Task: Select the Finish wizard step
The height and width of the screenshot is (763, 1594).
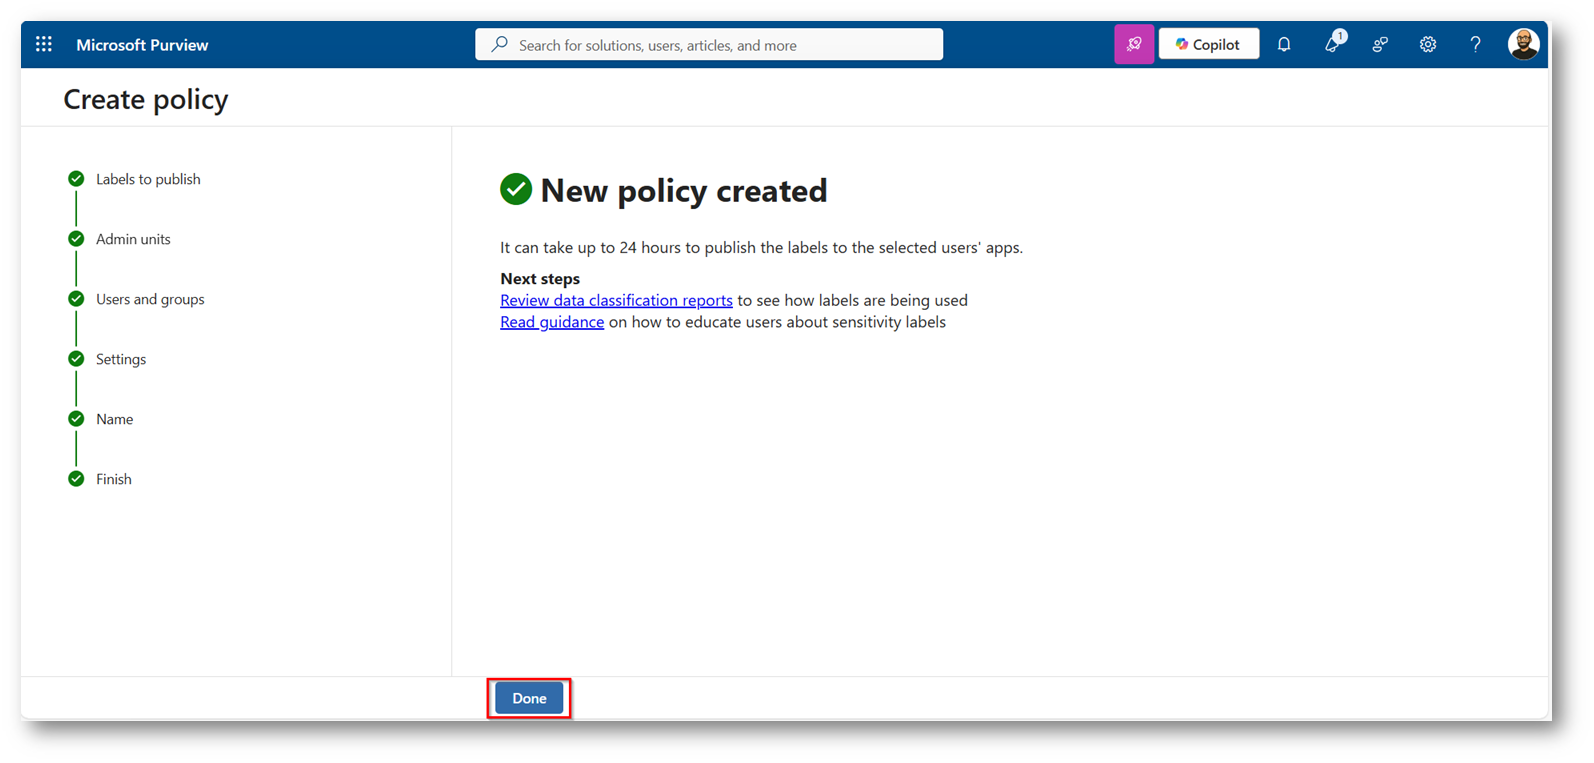Action: (114, 479)
